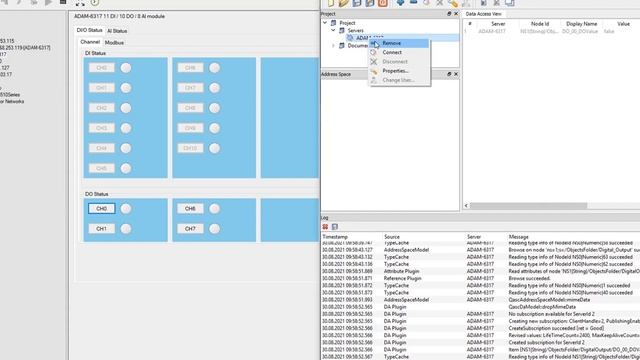Undock the Address Space panel
Image resolution: width=640 pixels, height=360 pixels.
449,74
